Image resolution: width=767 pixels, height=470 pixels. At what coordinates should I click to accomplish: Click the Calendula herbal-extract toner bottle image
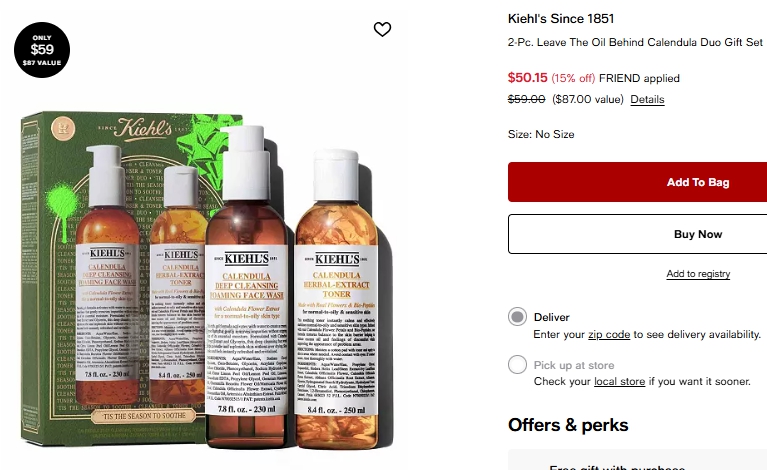coord(336,290)
